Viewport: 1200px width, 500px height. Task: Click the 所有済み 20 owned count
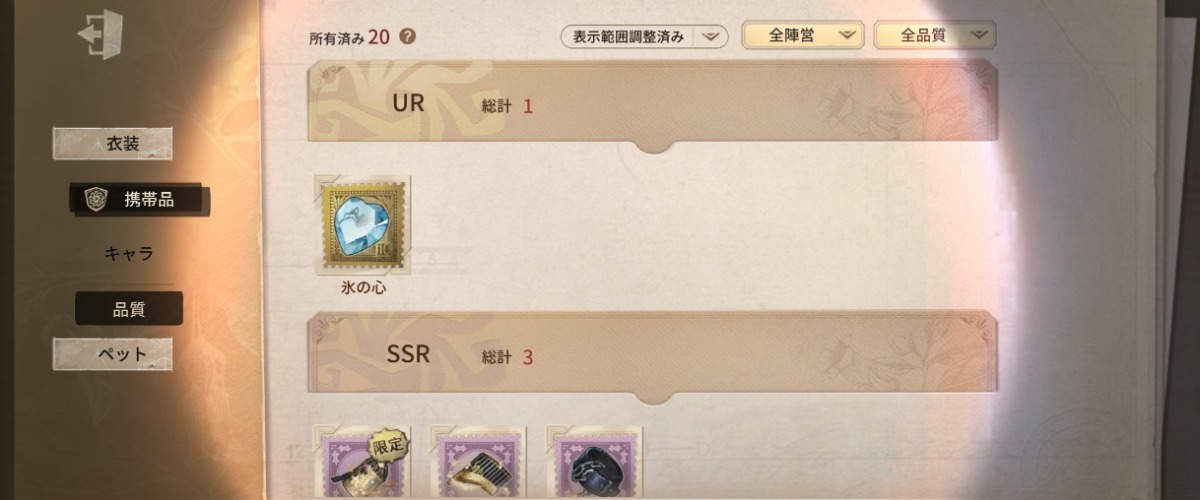coord(350,38)
